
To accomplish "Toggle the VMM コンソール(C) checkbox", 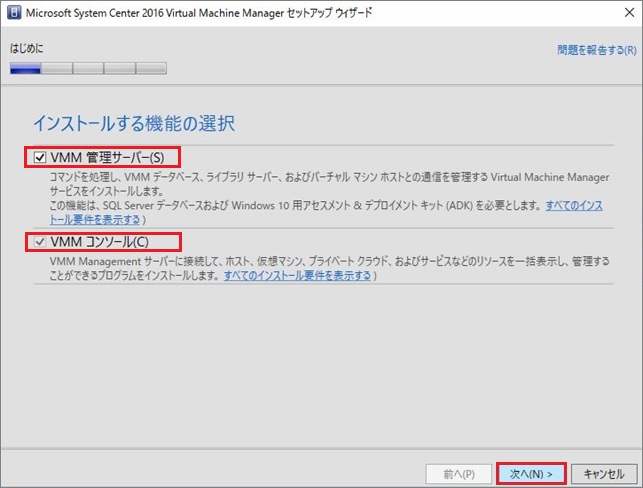I will point(40,241).
